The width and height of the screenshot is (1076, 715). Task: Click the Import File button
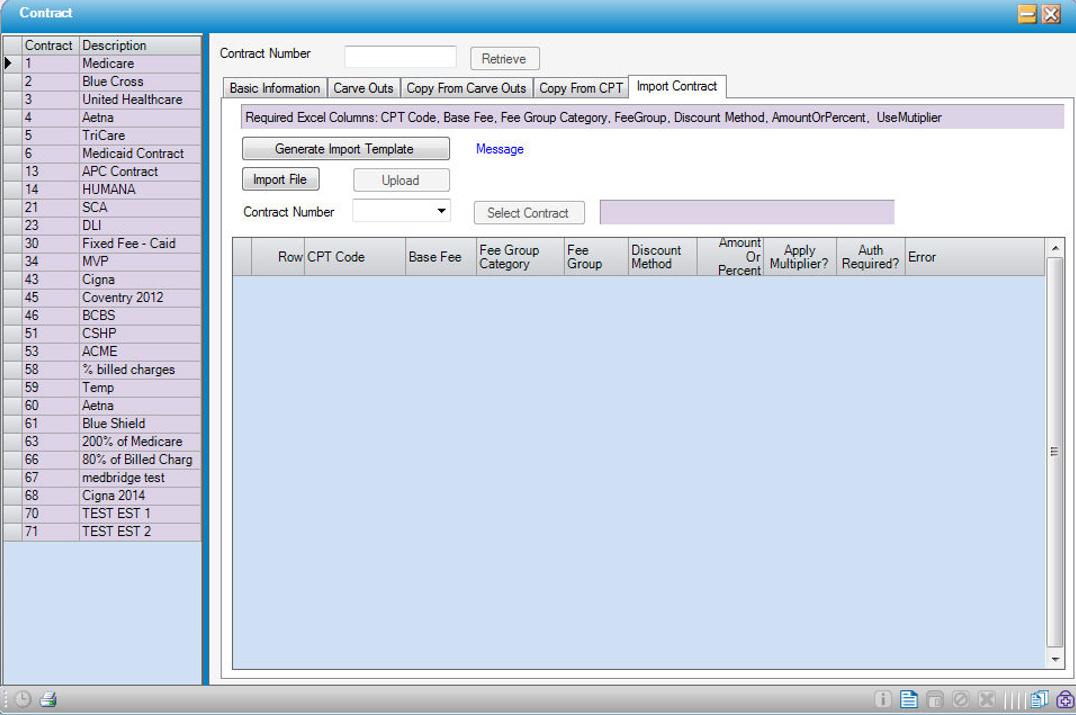[x=280, y=180]
